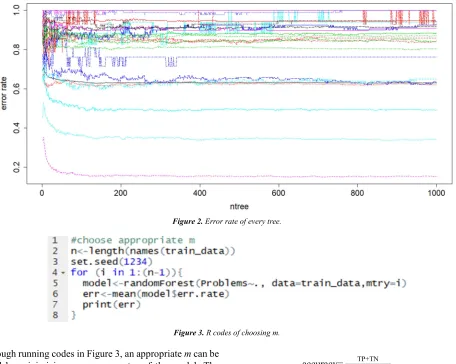456x364 pixels.
Task: Click the 'TP+TN' formula numerator
Action: click(368, 359)
